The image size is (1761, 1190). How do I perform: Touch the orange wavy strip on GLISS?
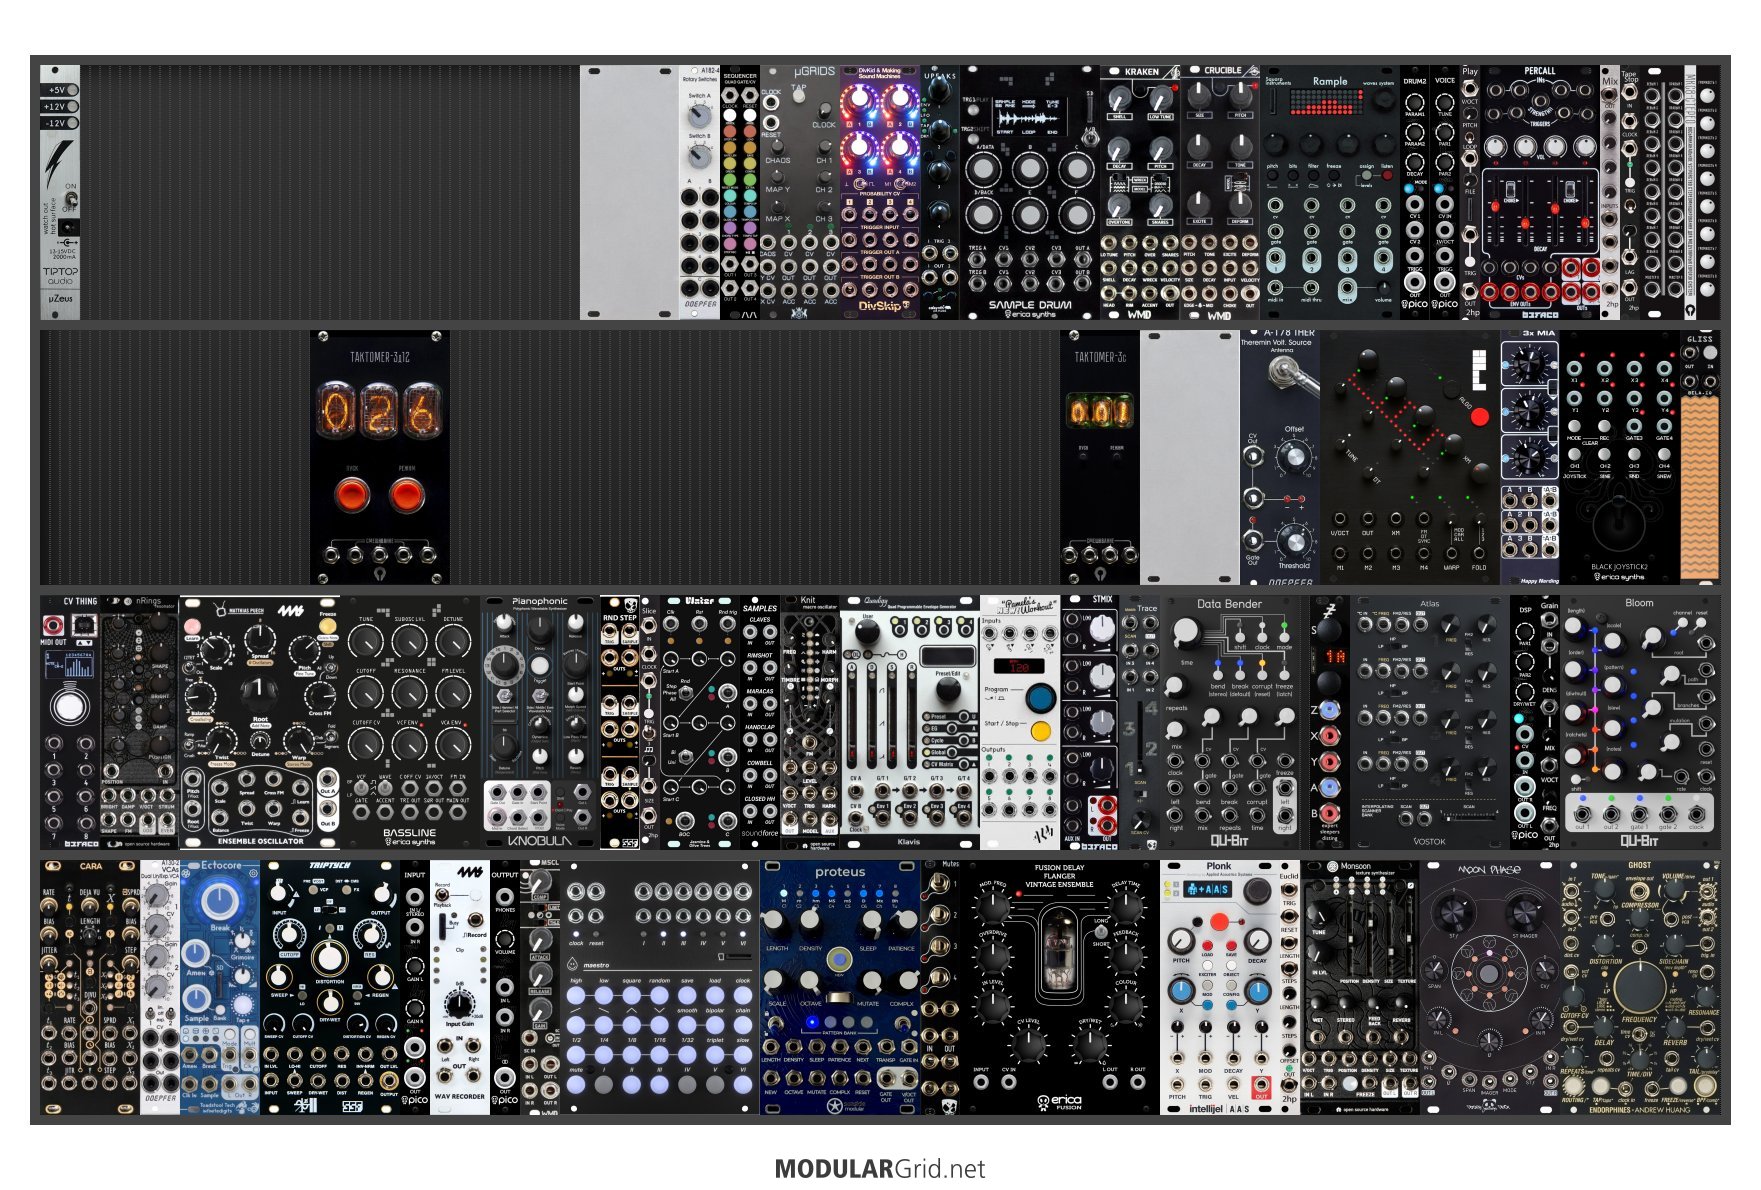[1700, 488]
